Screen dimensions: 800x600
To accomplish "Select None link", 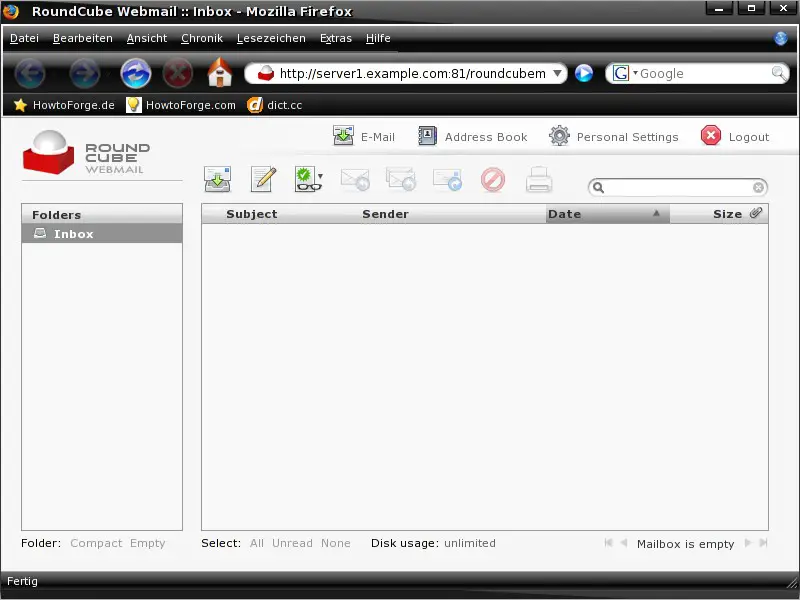I will (x=335, y=543).
